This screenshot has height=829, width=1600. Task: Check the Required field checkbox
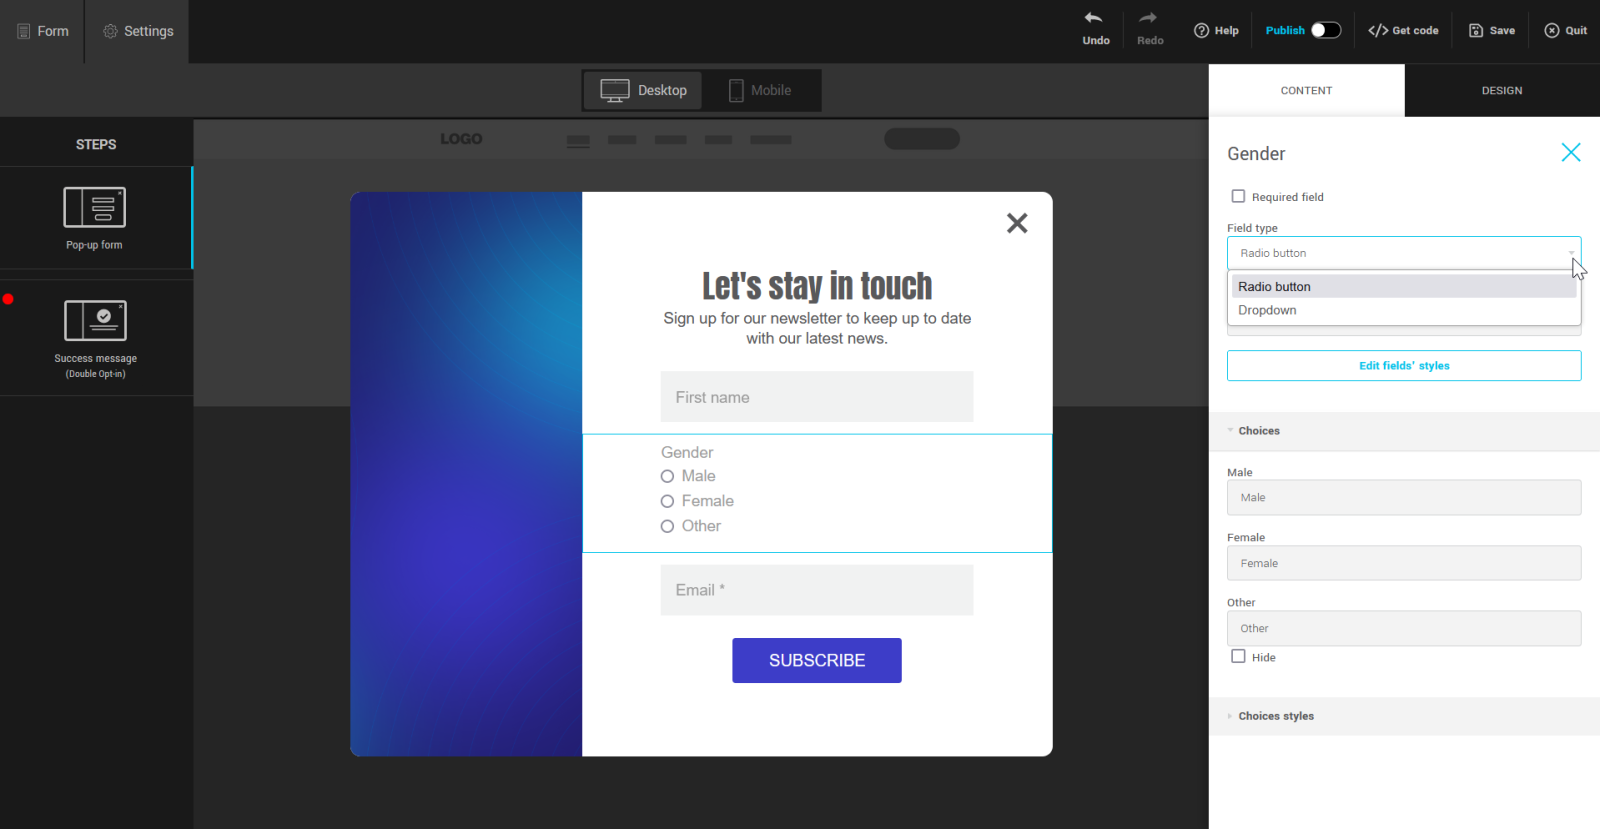[x=1238, y=197]
